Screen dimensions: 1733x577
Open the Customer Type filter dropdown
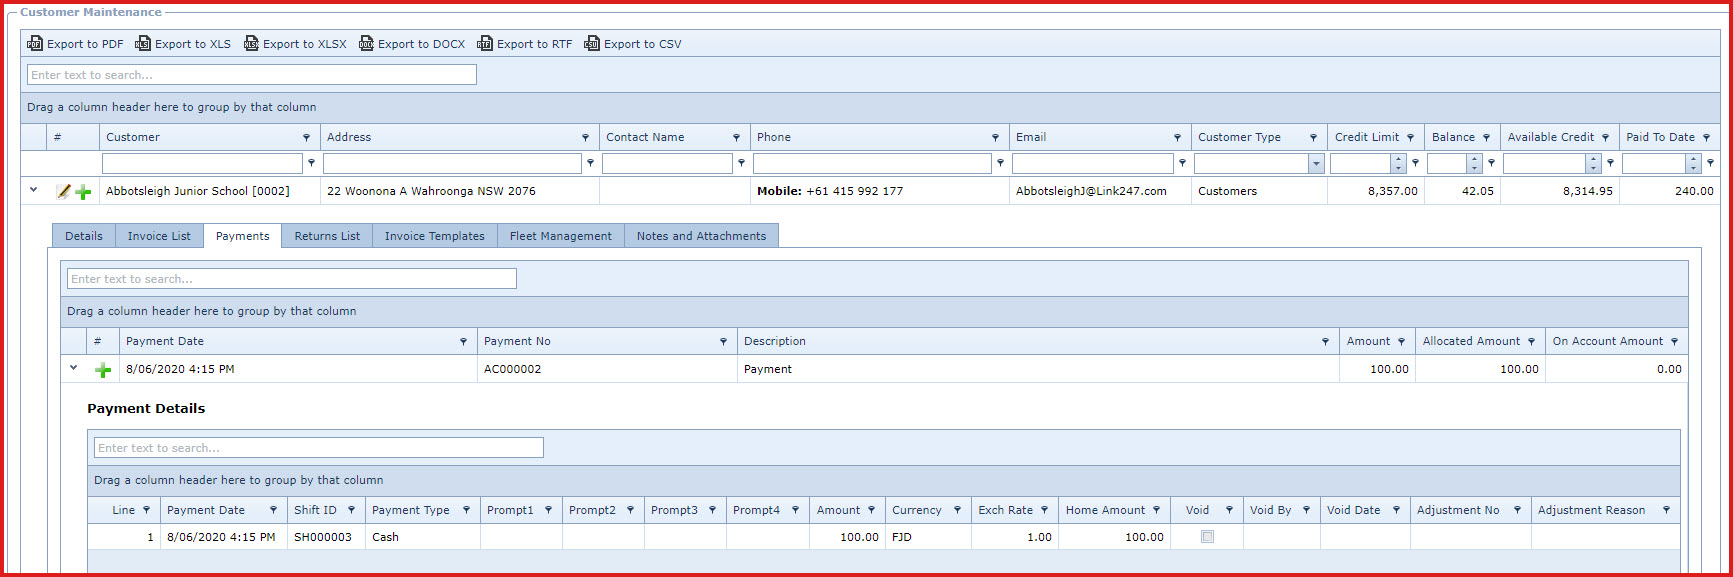(1316, 164)
